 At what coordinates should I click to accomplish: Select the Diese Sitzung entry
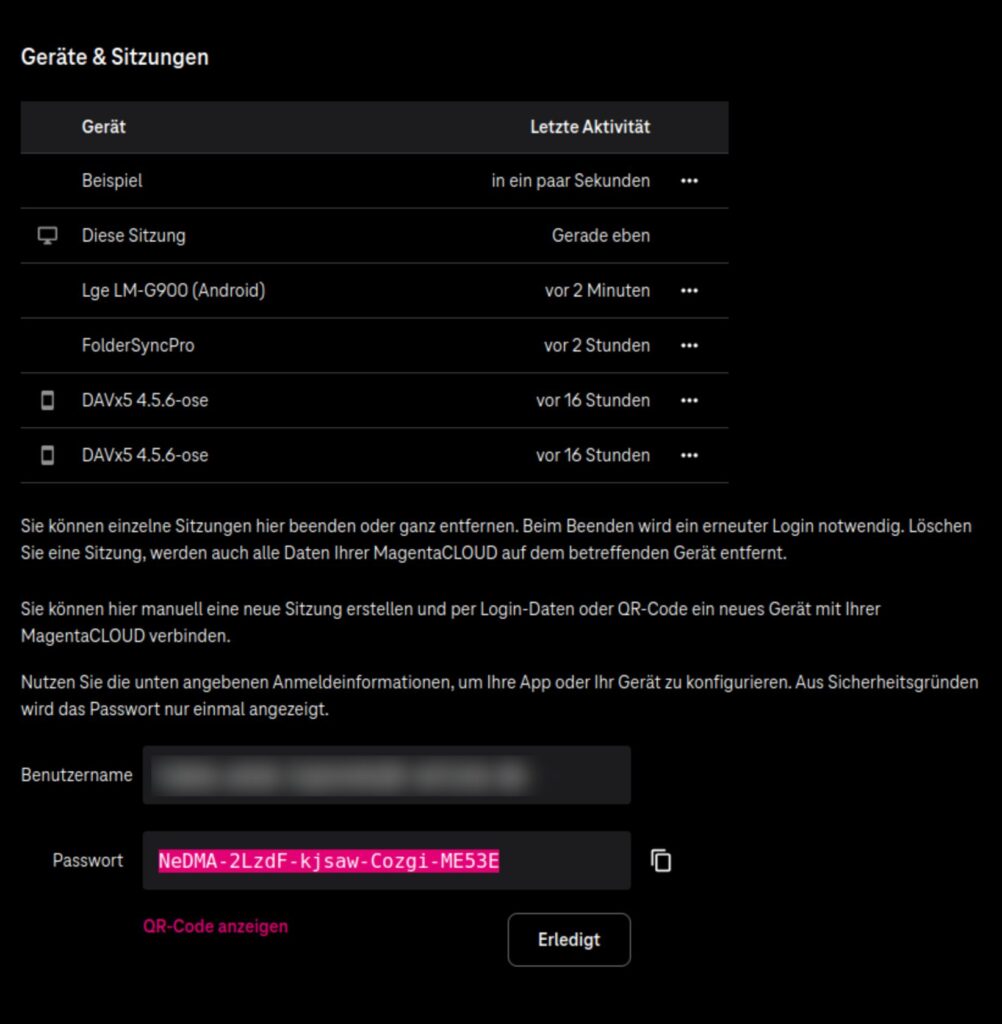point(133,236)
